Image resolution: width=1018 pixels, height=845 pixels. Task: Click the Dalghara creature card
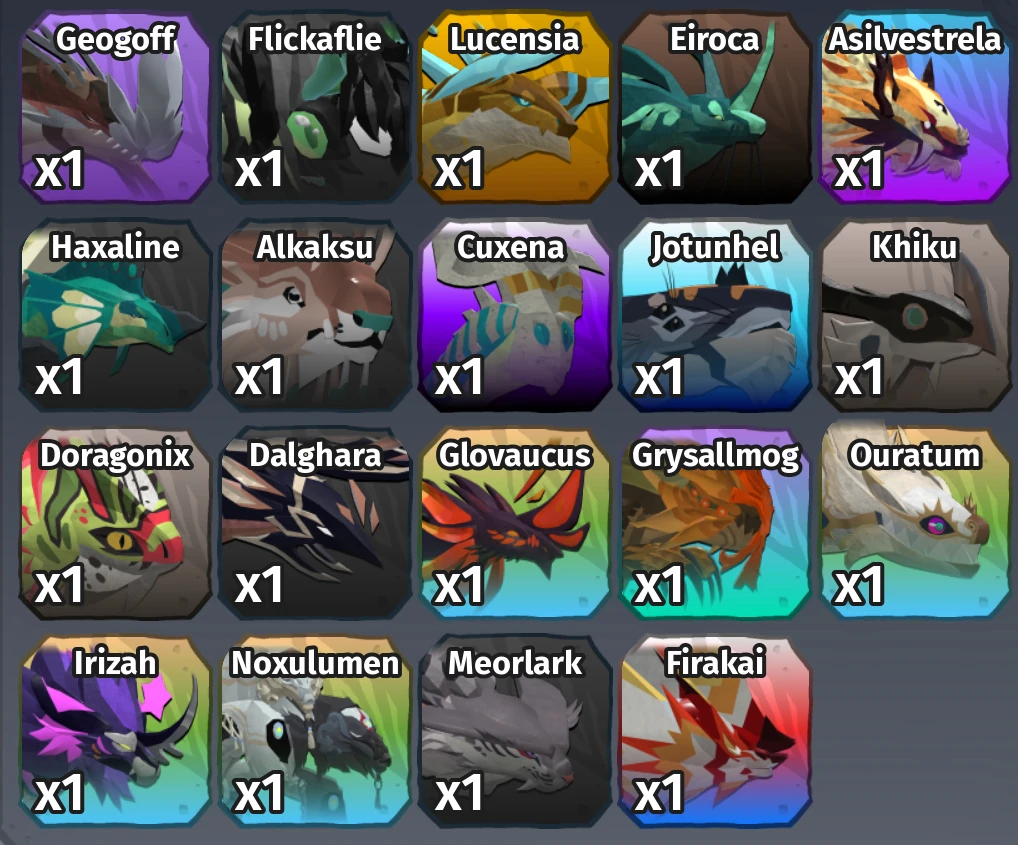(316, 524)
